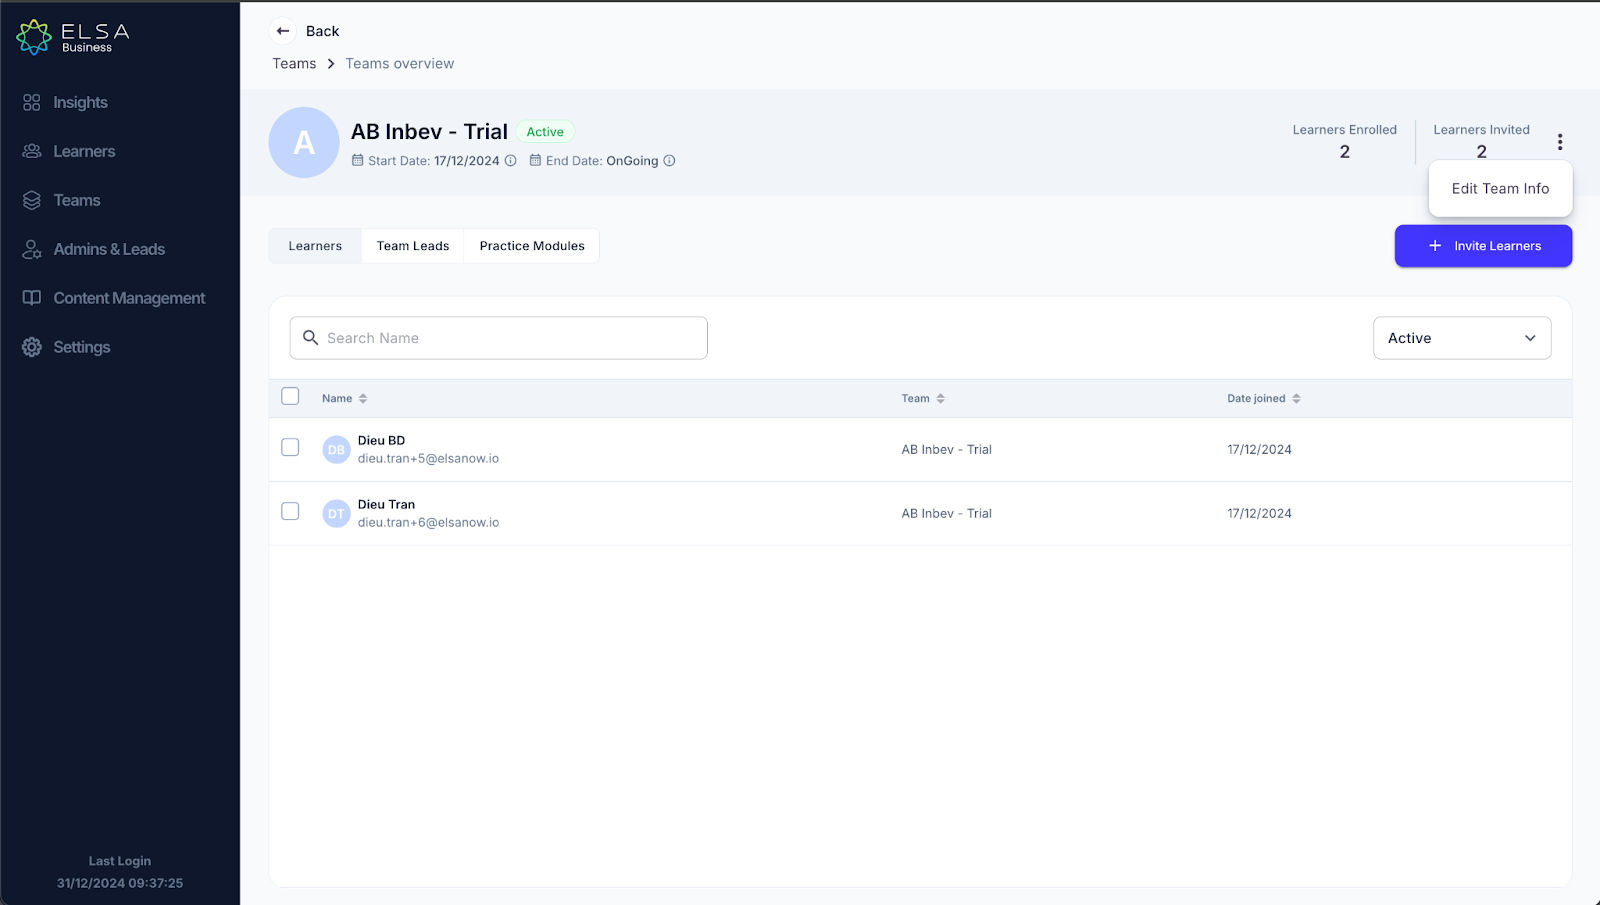
Task: Click the green Active status badge
Action: pos(545,132)
